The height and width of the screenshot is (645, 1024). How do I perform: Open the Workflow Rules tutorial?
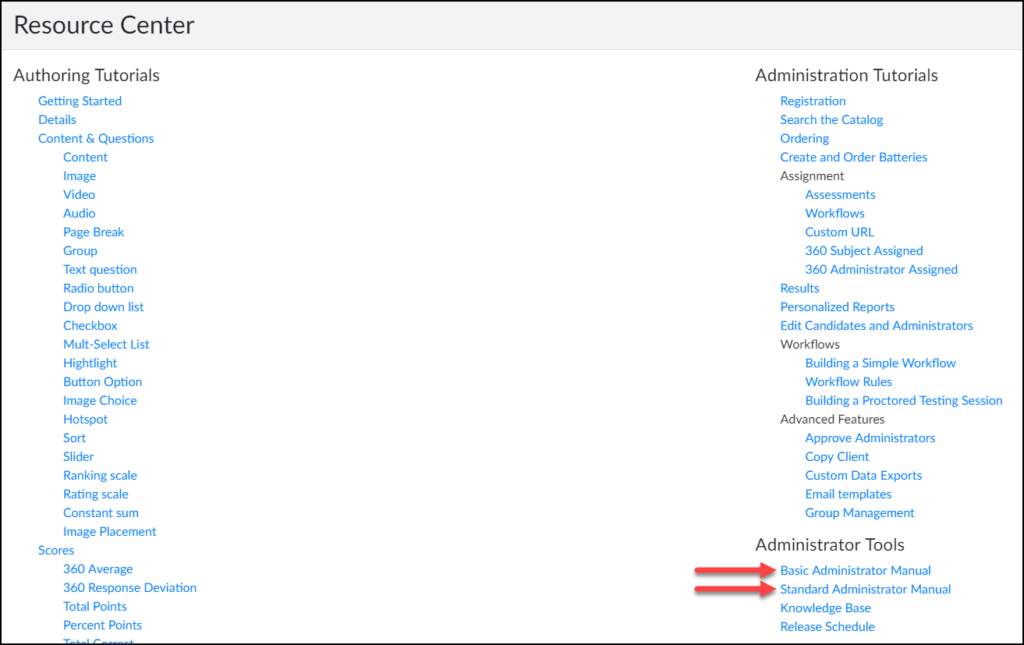click(x=848, y=382)
